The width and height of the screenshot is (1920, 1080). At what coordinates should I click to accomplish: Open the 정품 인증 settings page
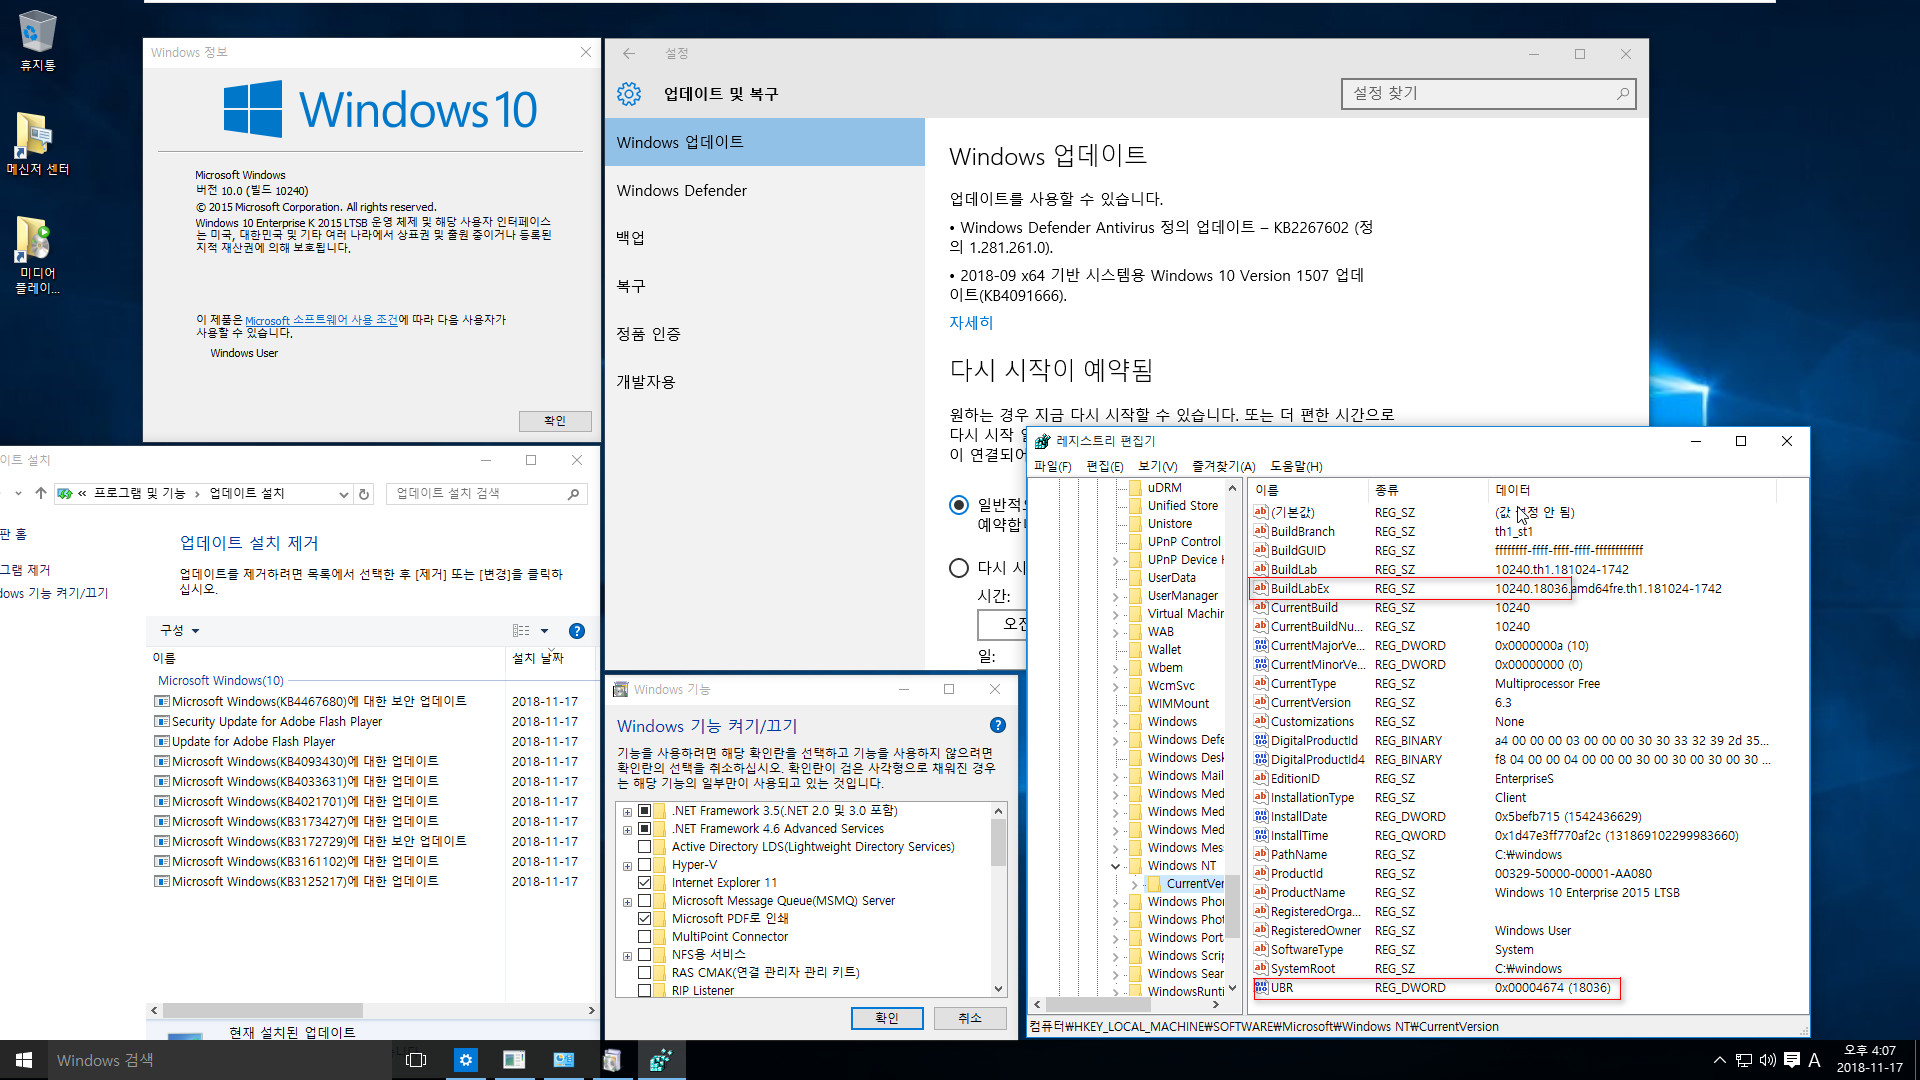click(x=764, y=334)
